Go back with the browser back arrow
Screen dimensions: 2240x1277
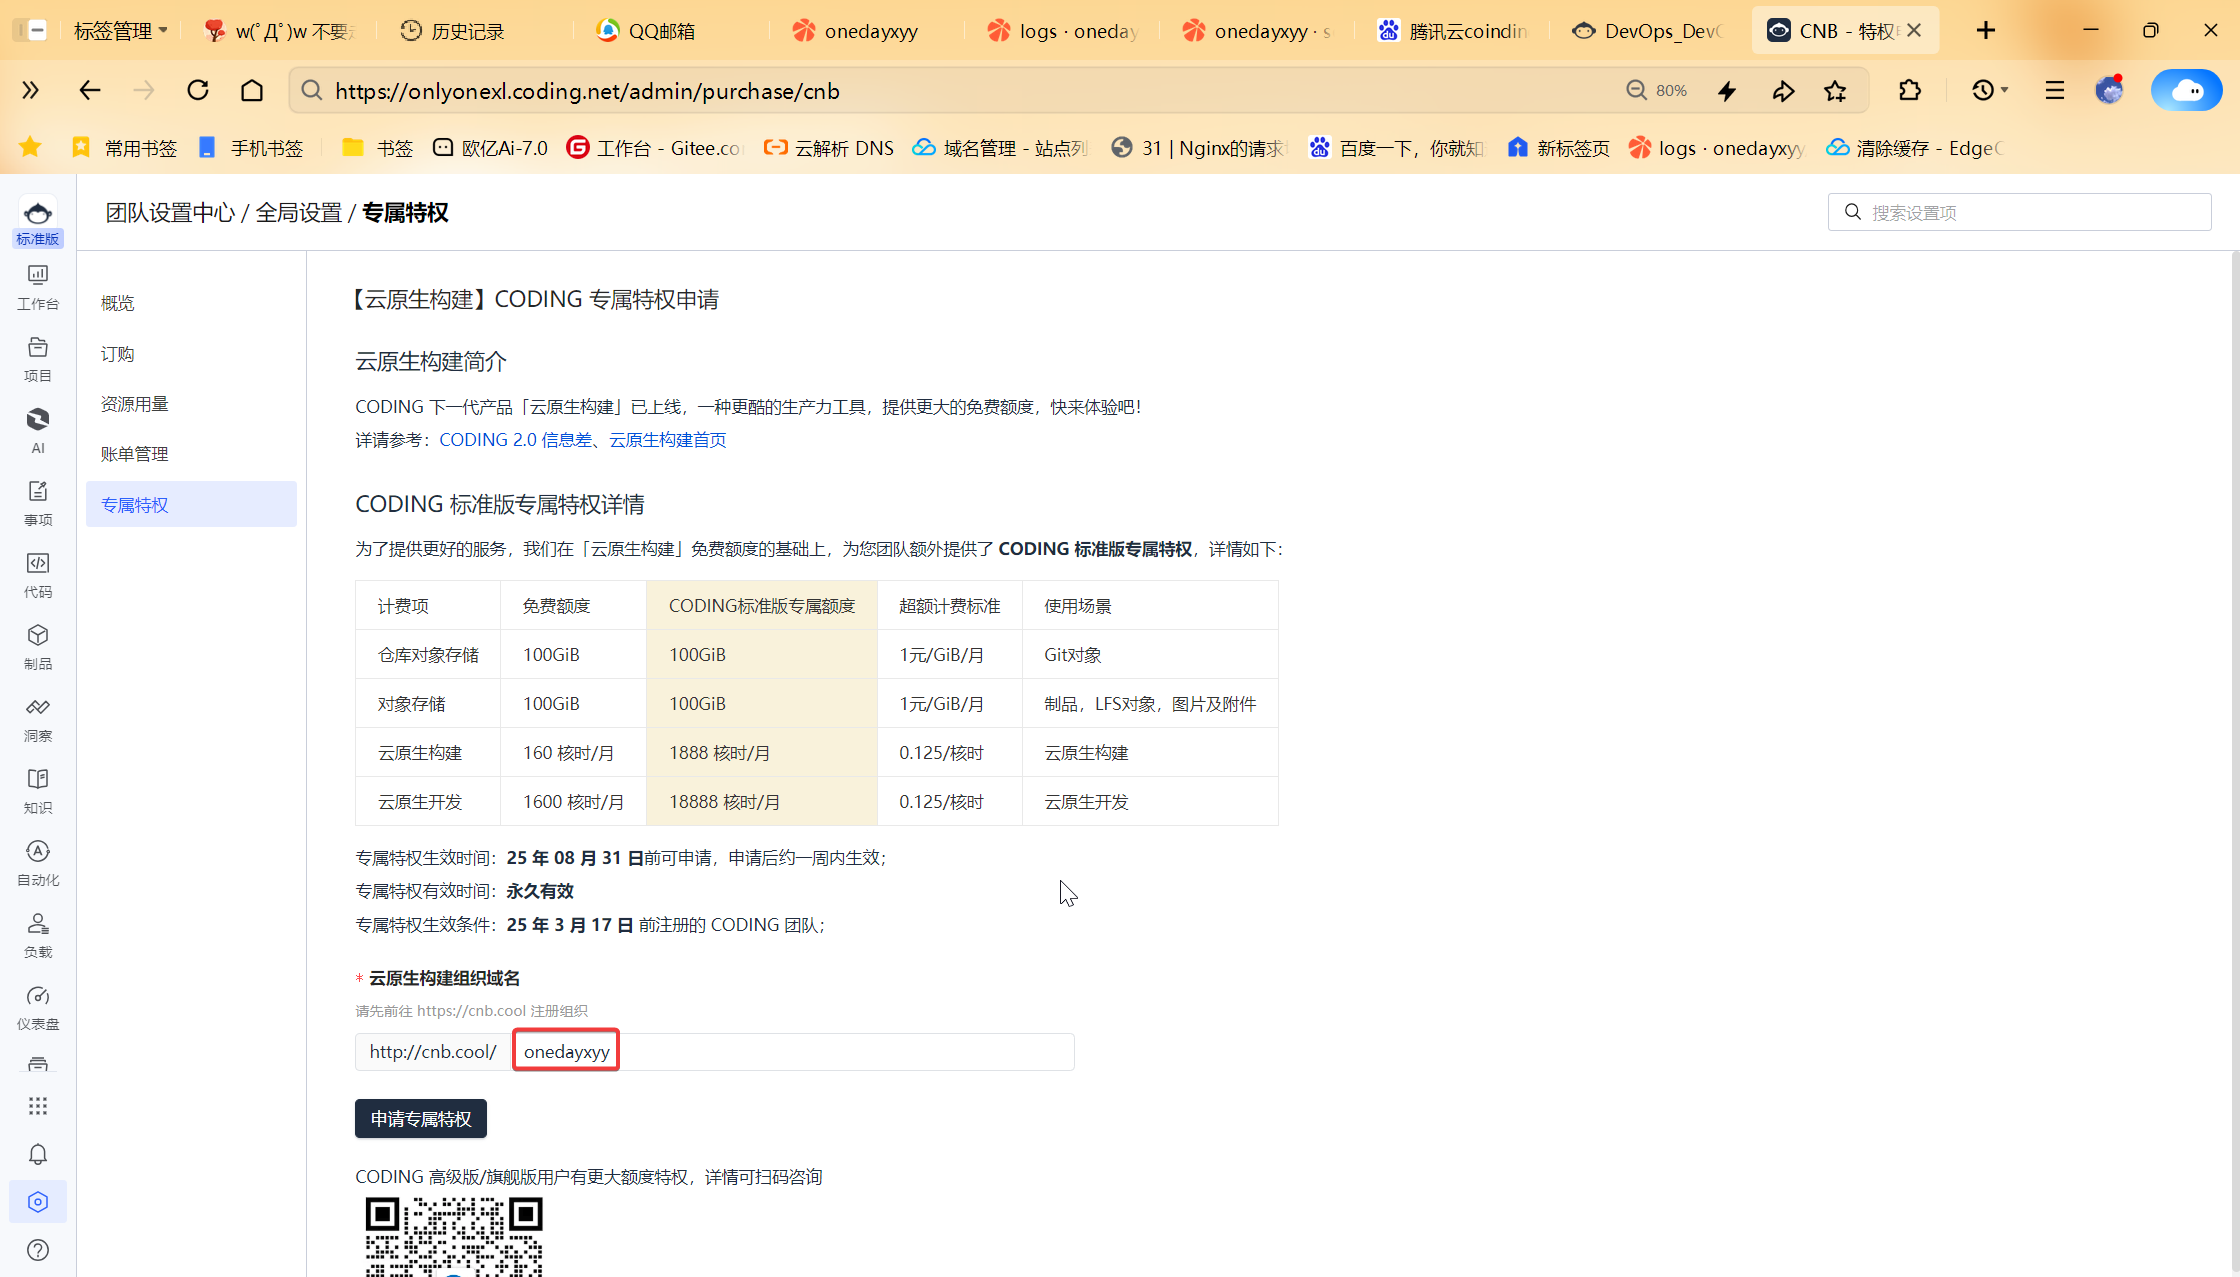click(90, 90)
